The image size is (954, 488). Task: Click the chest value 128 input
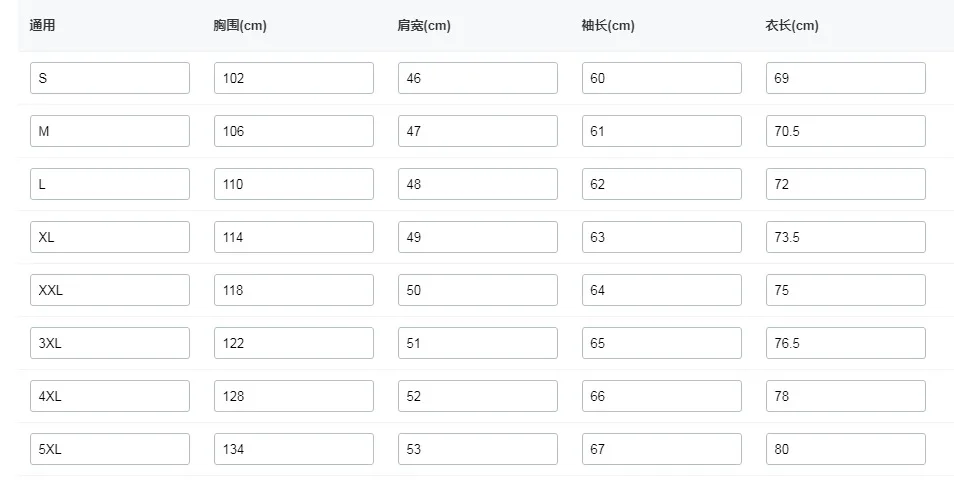[x=294, y=396]
